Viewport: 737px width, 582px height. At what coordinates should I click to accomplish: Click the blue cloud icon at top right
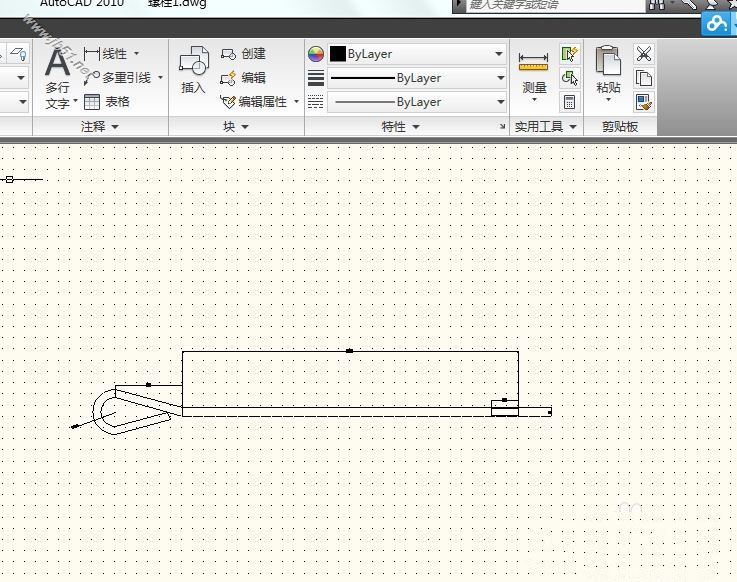(x=715, y=23)
